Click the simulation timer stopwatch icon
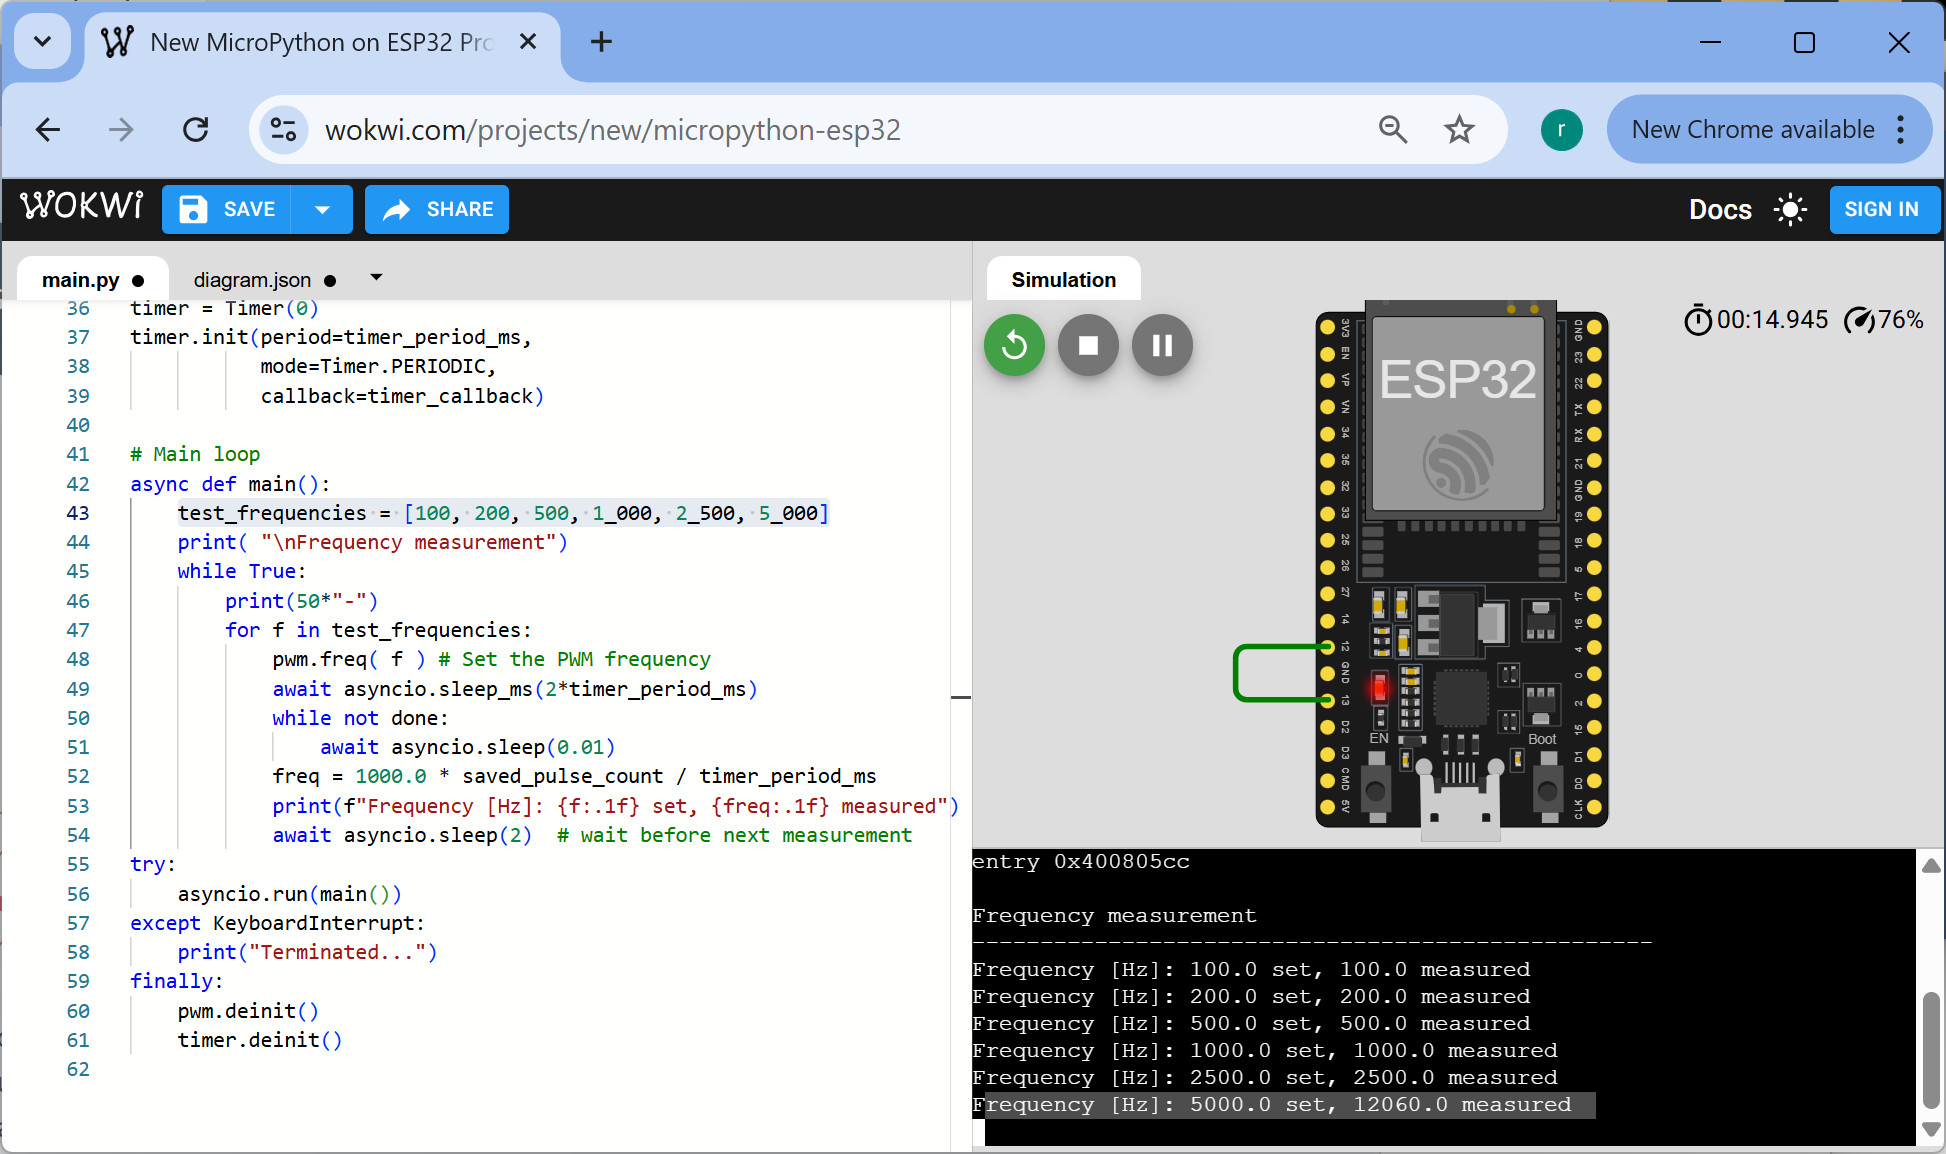This screenshot has height=1154, width=1946. point(1697,320)
